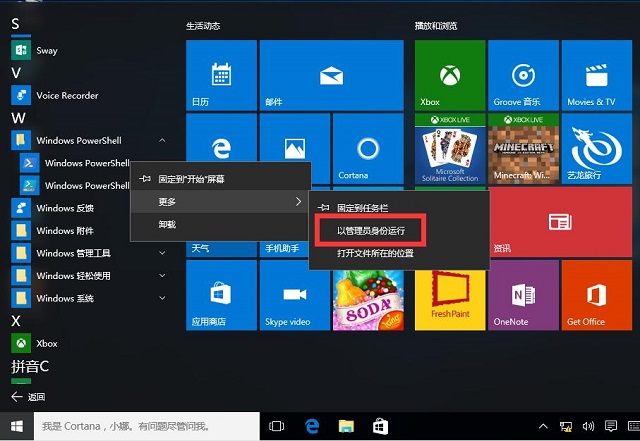Jump via the letter X header

pyautogui.click(x=16, y=321)
